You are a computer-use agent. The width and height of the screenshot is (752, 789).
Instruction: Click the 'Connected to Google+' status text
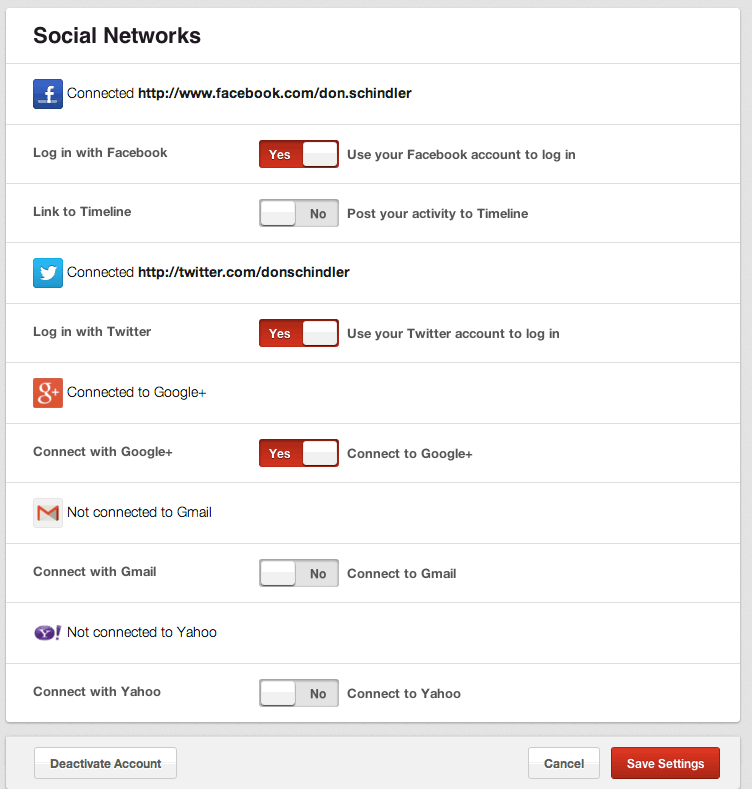pos(137,392)
